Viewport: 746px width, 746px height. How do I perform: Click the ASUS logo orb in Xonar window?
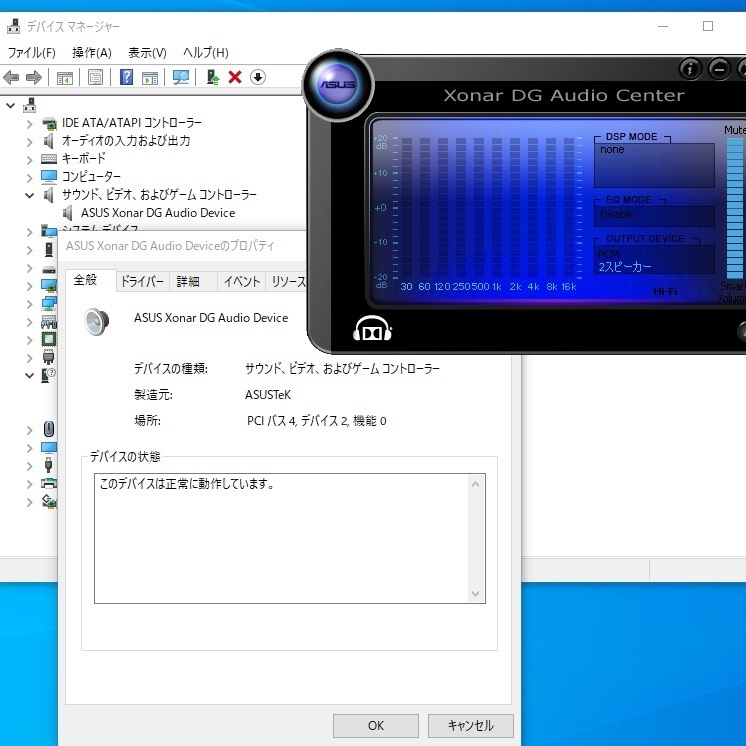pos(338,85)
